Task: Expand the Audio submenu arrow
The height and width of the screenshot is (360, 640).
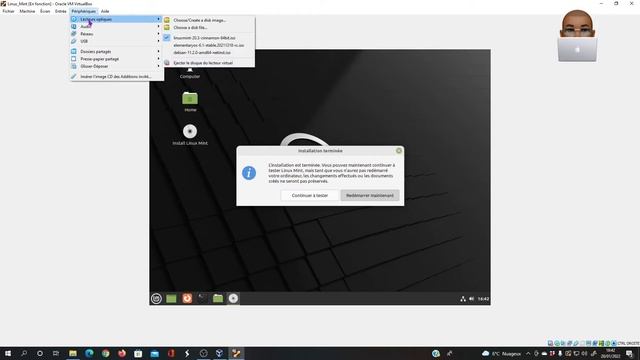Action: (158, 27)
